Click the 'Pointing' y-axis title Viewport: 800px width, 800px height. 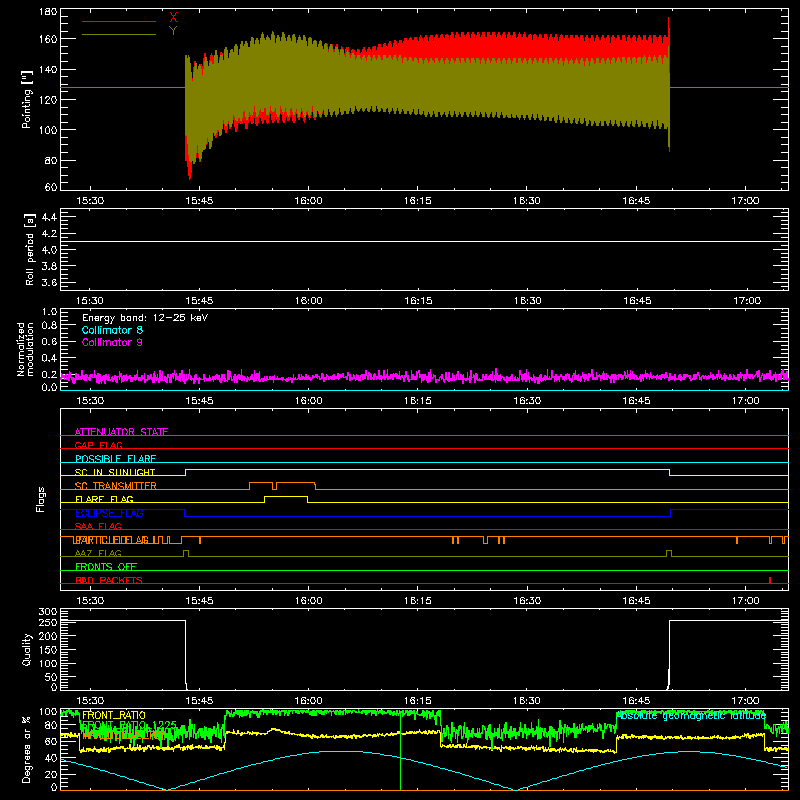pos(27,99)
